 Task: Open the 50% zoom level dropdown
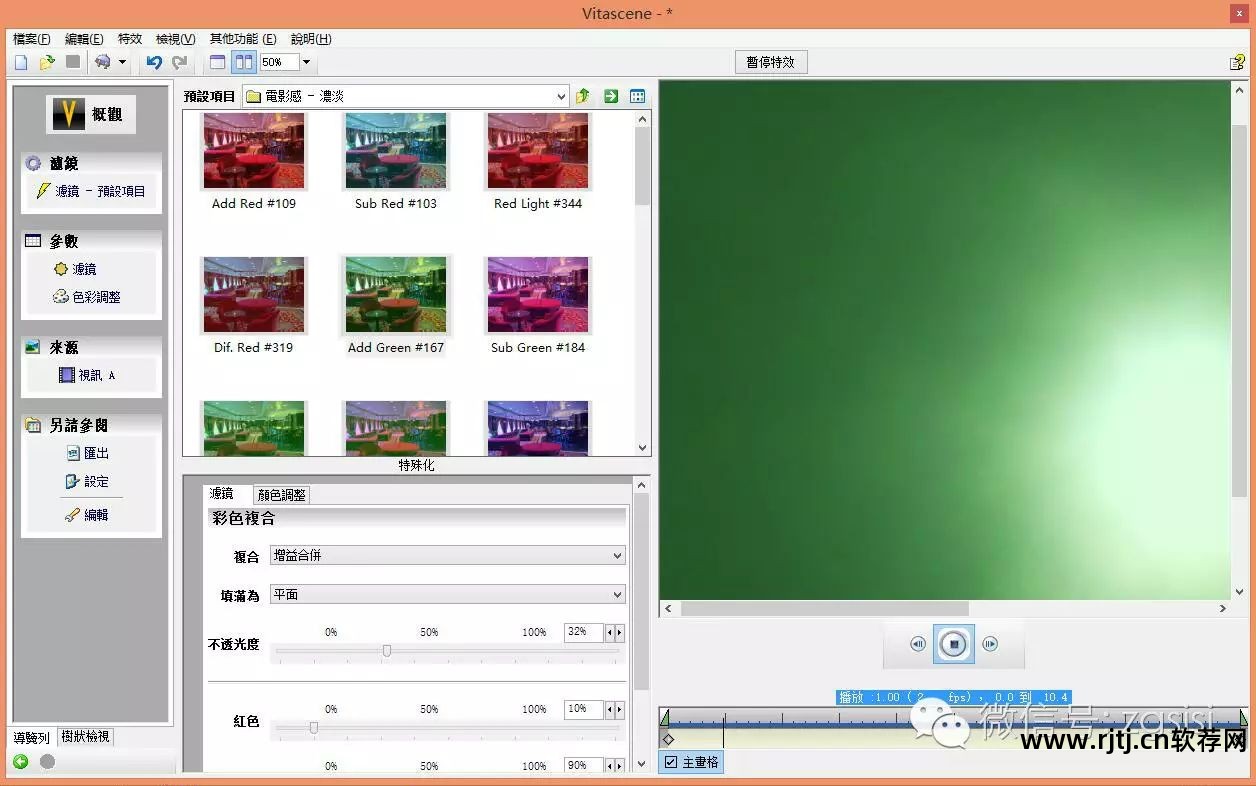click(x=306, y=62)
